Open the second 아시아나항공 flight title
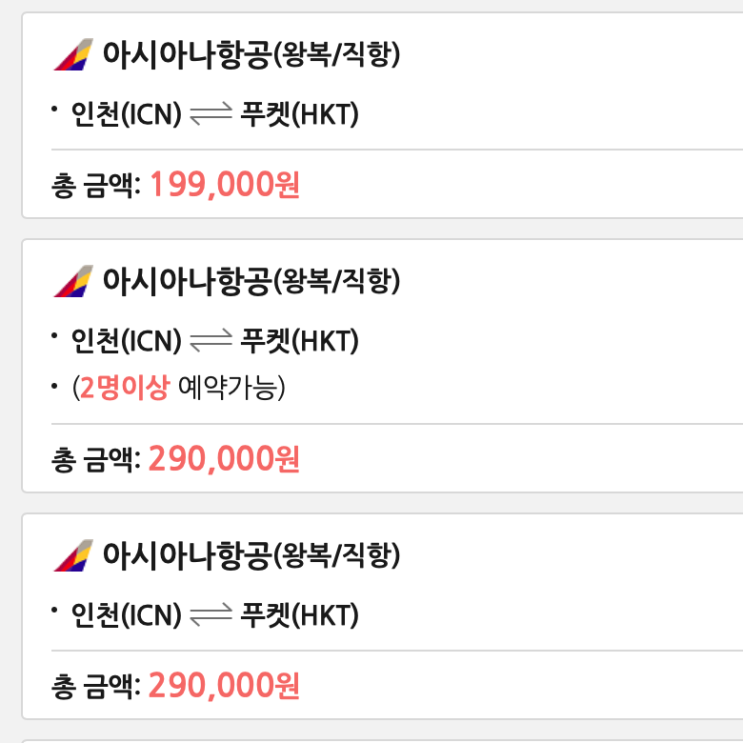Screen dimensions: 743x743 [251, 281]
